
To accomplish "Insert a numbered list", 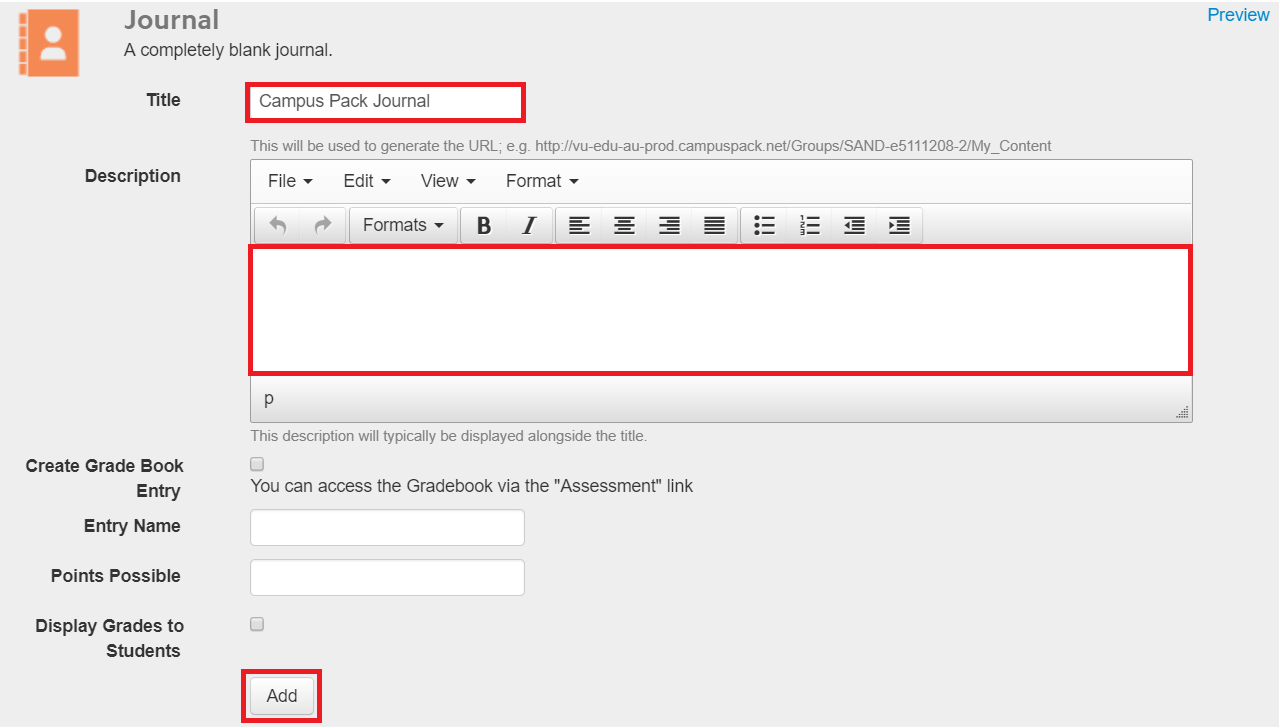I will pyautogui.click(x=810, y=225).
